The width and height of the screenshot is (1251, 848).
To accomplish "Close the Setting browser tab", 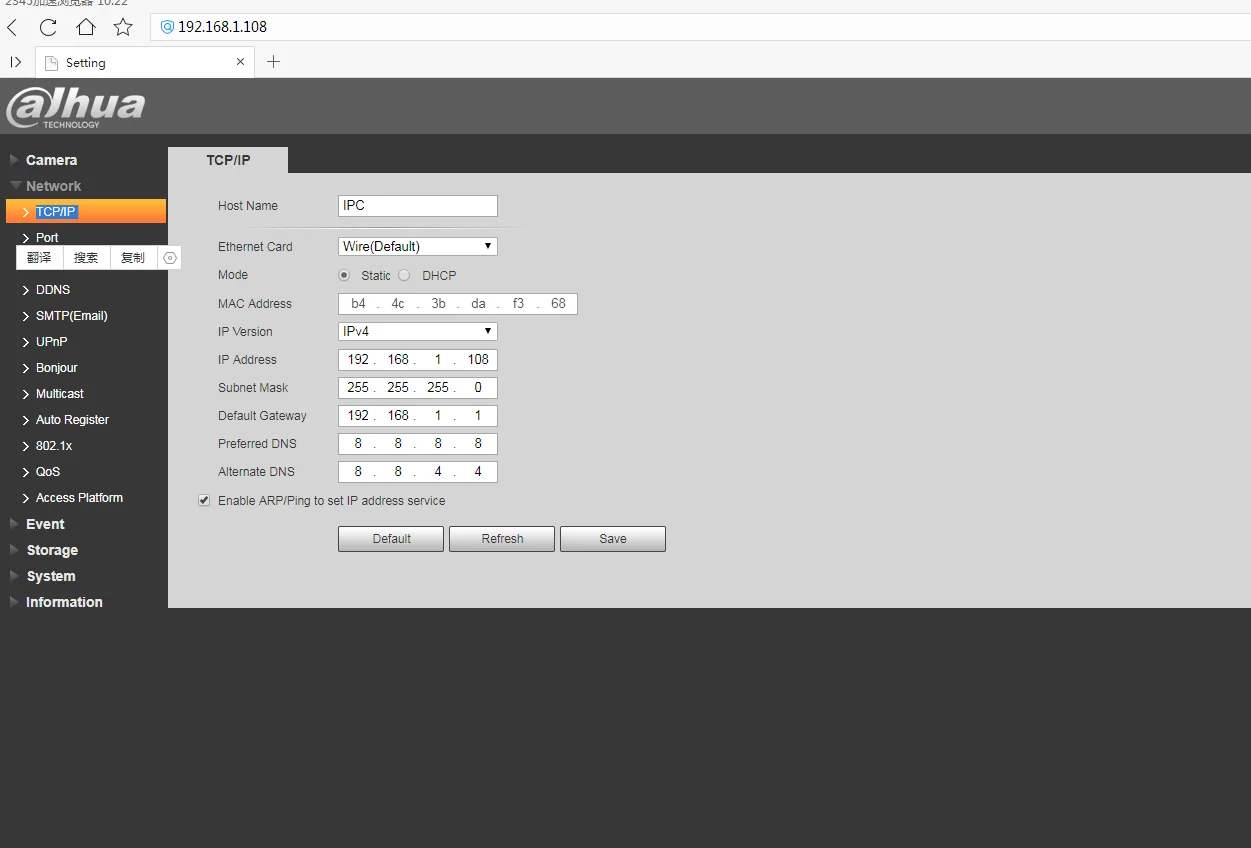I will [x=240, y=62].
